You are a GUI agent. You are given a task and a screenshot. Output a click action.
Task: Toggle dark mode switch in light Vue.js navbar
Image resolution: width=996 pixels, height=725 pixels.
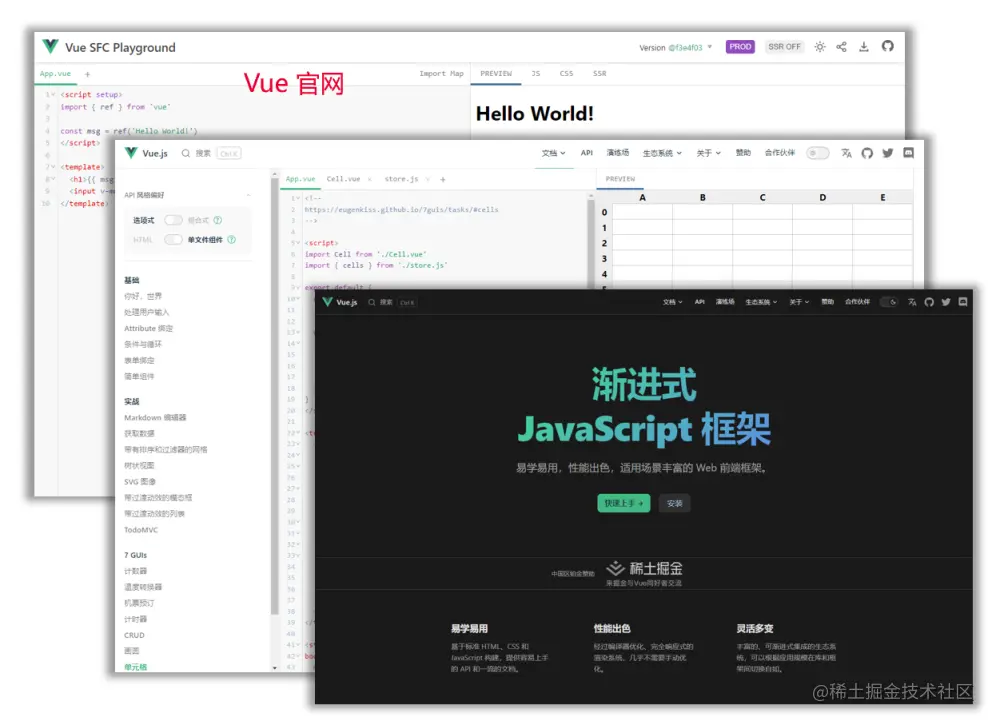tap(818, 153)
